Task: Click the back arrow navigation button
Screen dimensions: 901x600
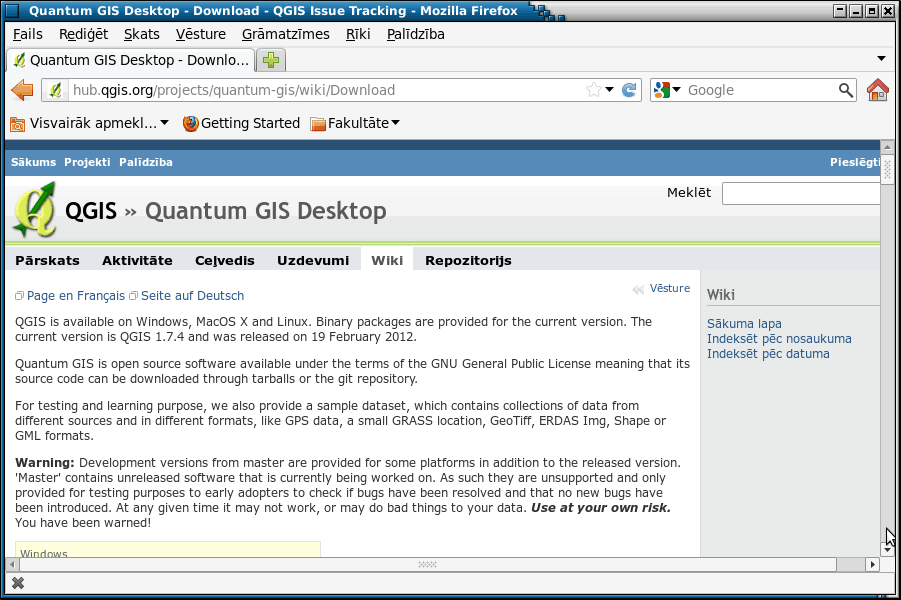Action: (22, 90)
